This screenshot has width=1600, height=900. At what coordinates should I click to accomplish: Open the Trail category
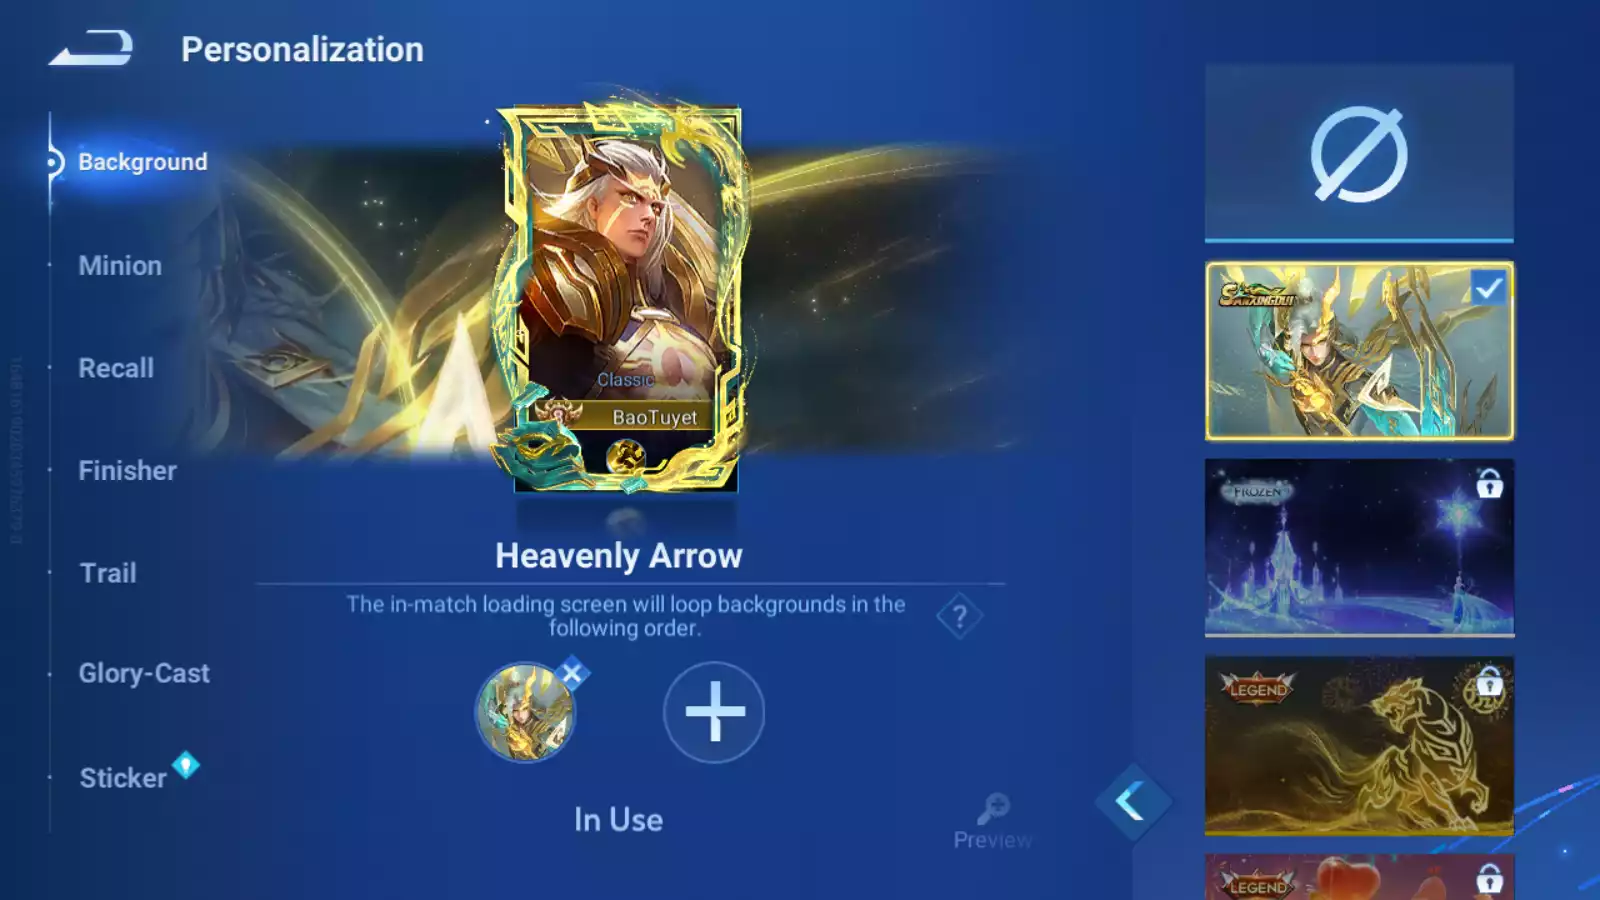tap(108, 573)
